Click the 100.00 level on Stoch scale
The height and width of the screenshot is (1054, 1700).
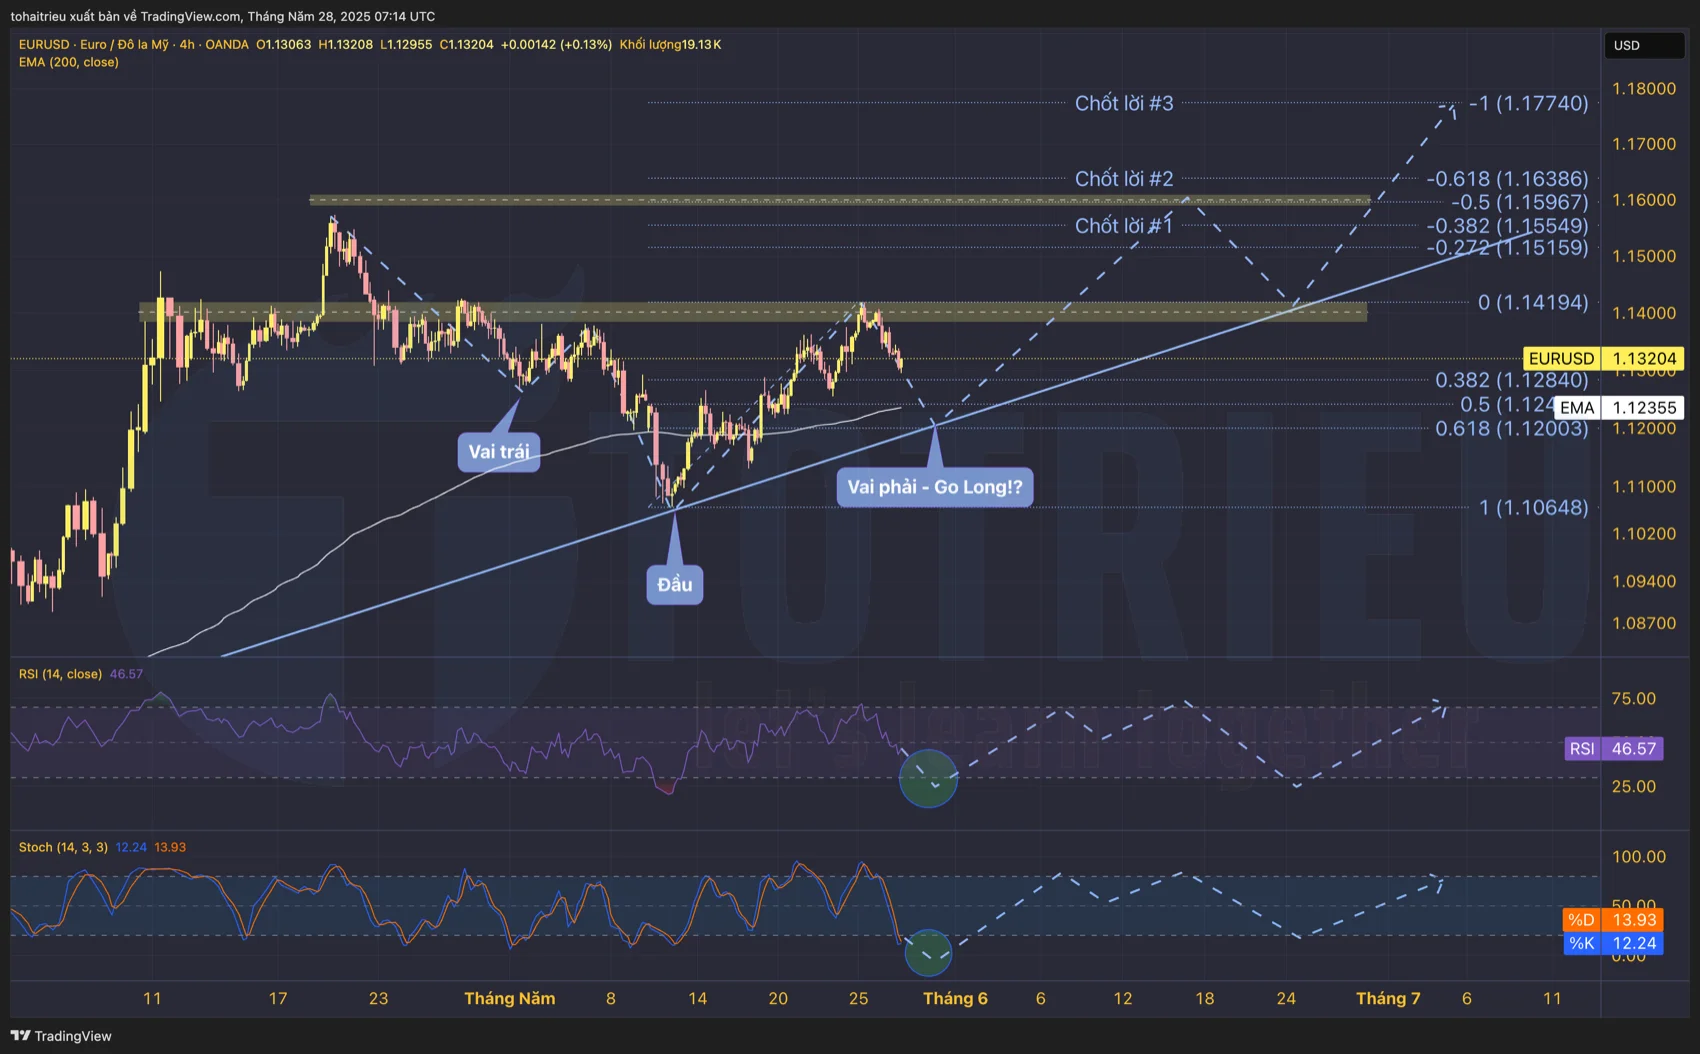[1639, 857]
